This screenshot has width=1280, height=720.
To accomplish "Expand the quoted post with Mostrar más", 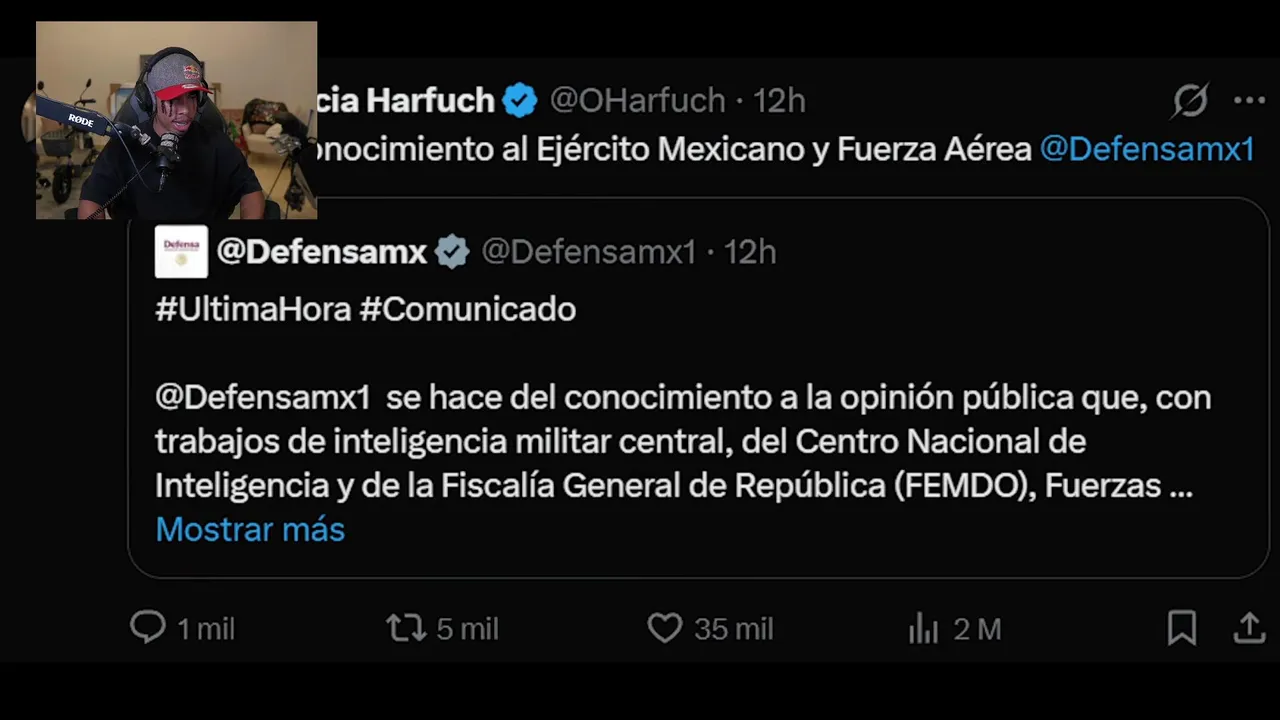I will [250, 529].
